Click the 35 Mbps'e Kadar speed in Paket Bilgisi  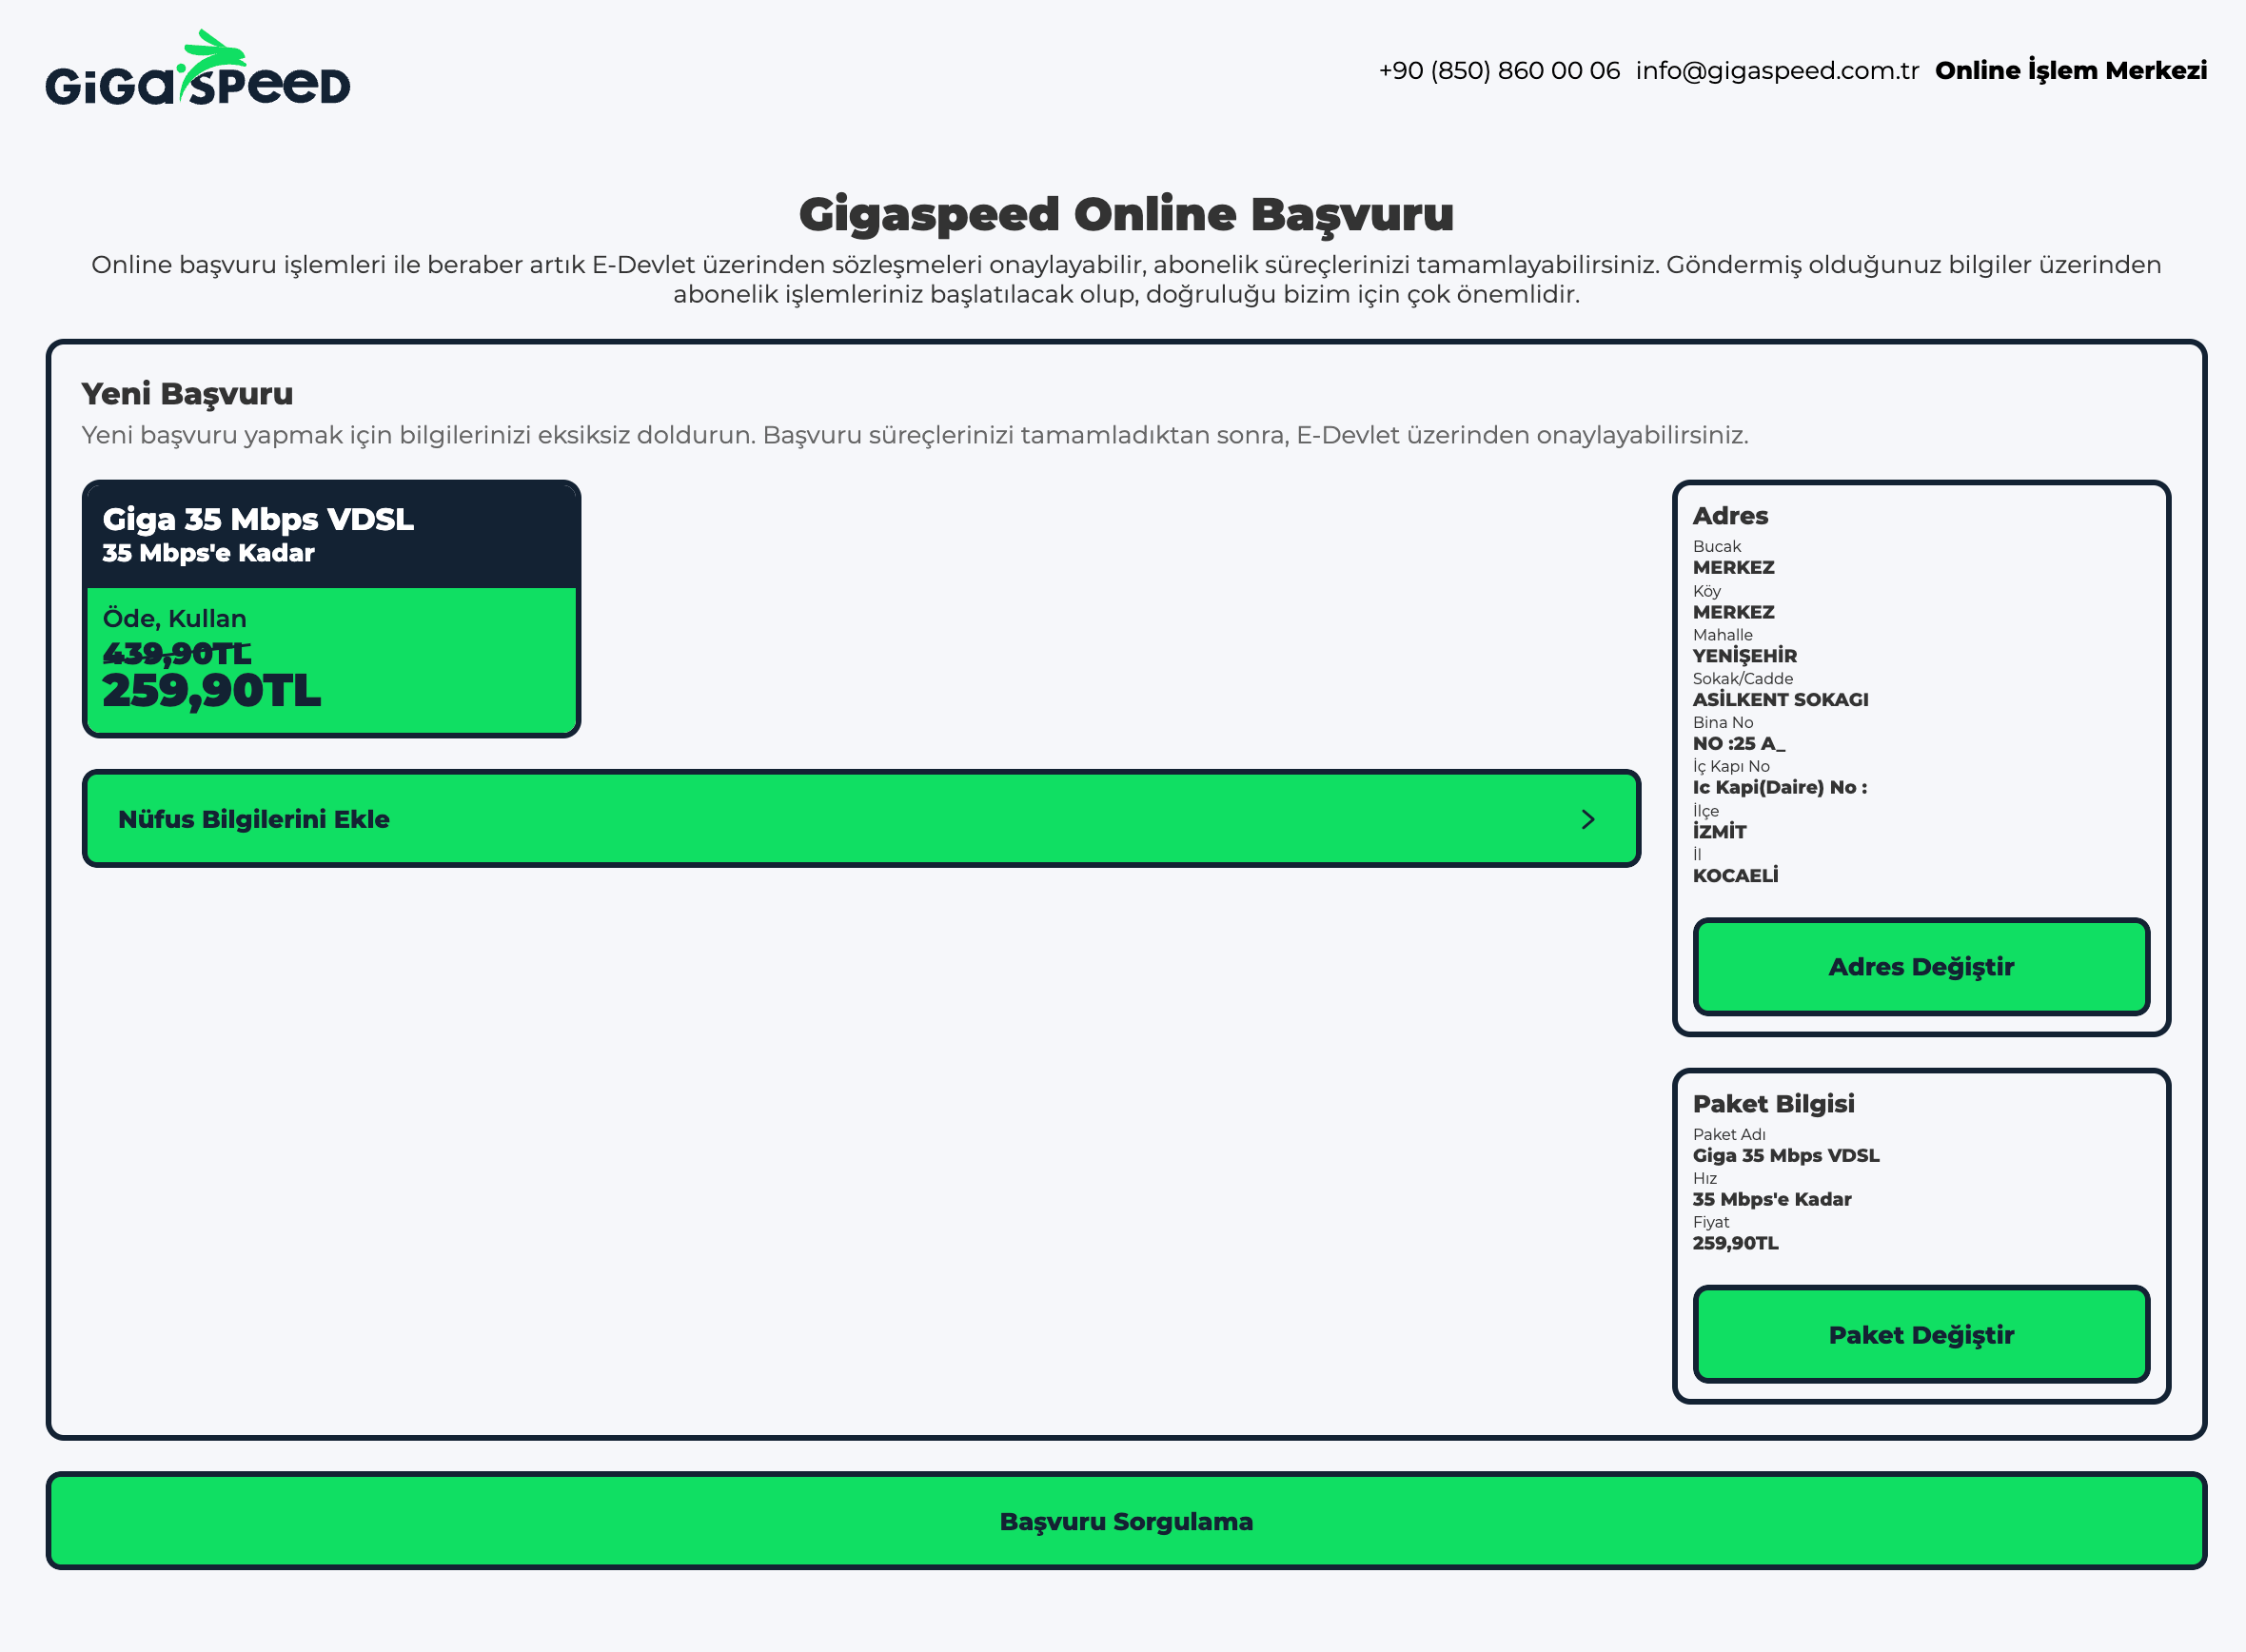pyautogui.click(x=1771, y=1198)
